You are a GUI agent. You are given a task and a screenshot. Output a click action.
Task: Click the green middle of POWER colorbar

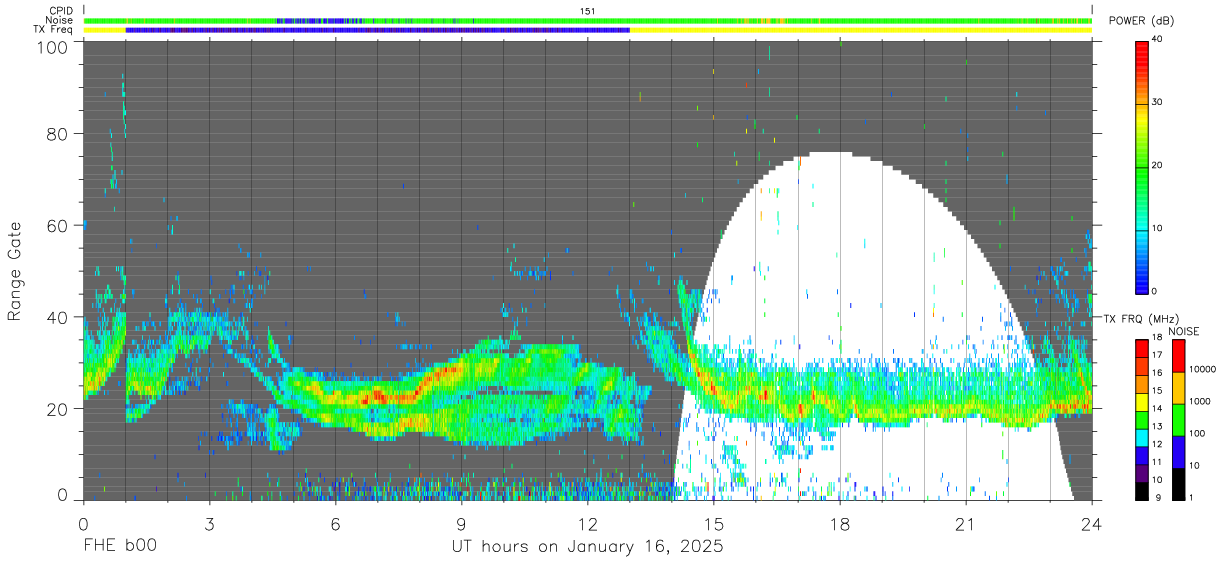tap(1142, 166)
